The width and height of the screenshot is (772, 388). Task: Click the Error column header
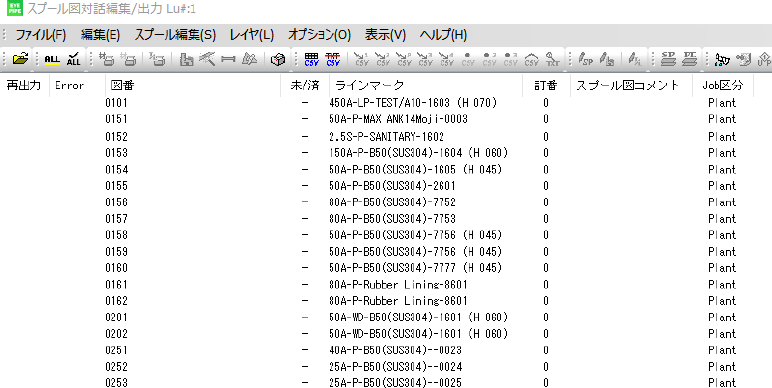(x=69, y=86)
